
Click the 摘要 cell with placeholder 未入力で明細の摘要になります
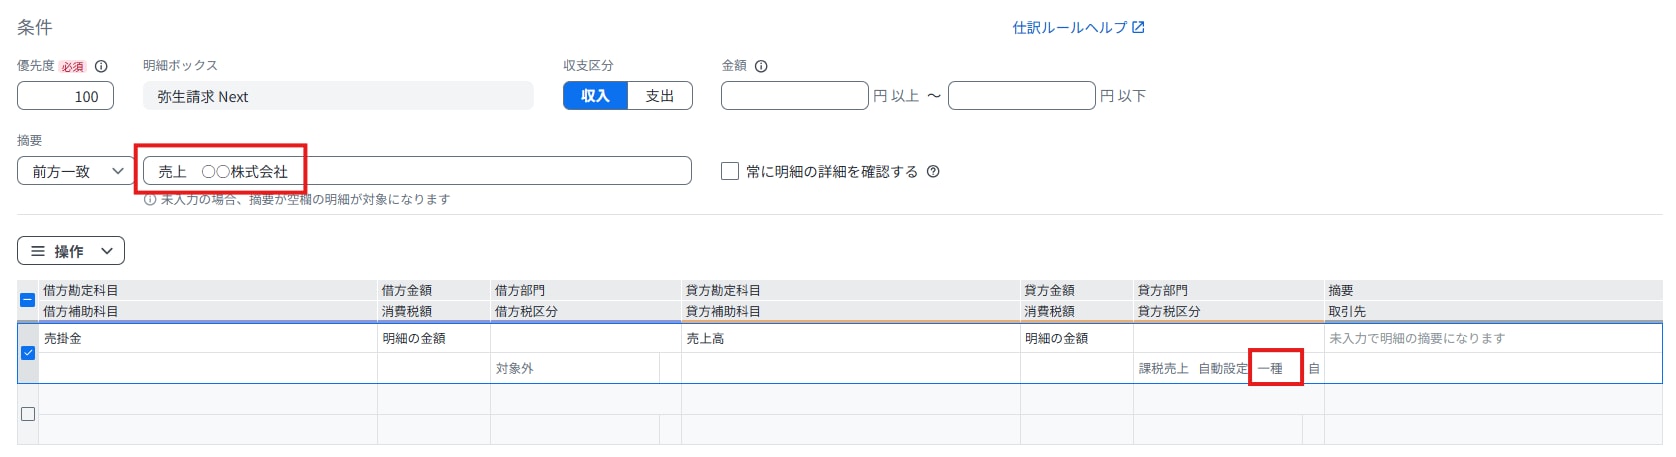point(1493,338)
